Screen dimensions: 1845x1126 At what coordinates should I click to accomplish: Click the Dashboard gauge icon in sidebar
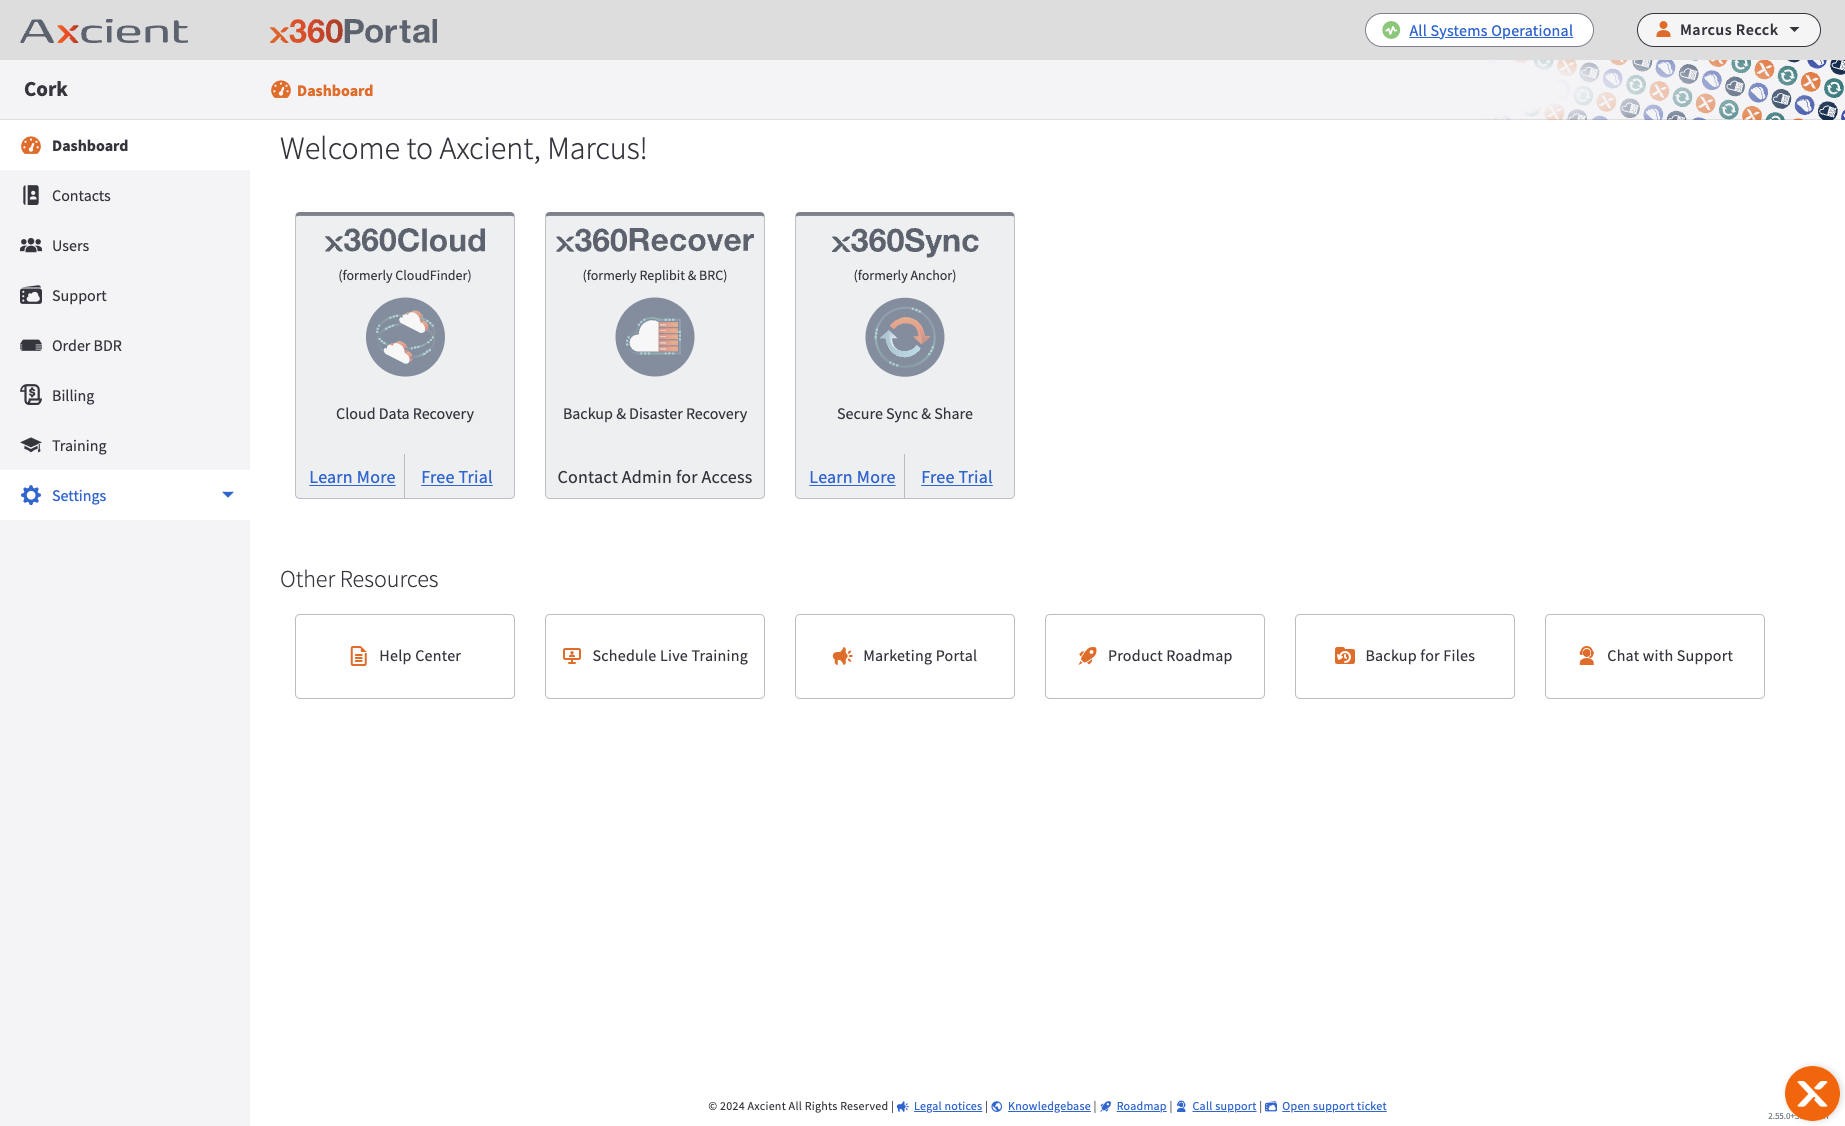tap(31, 145)
